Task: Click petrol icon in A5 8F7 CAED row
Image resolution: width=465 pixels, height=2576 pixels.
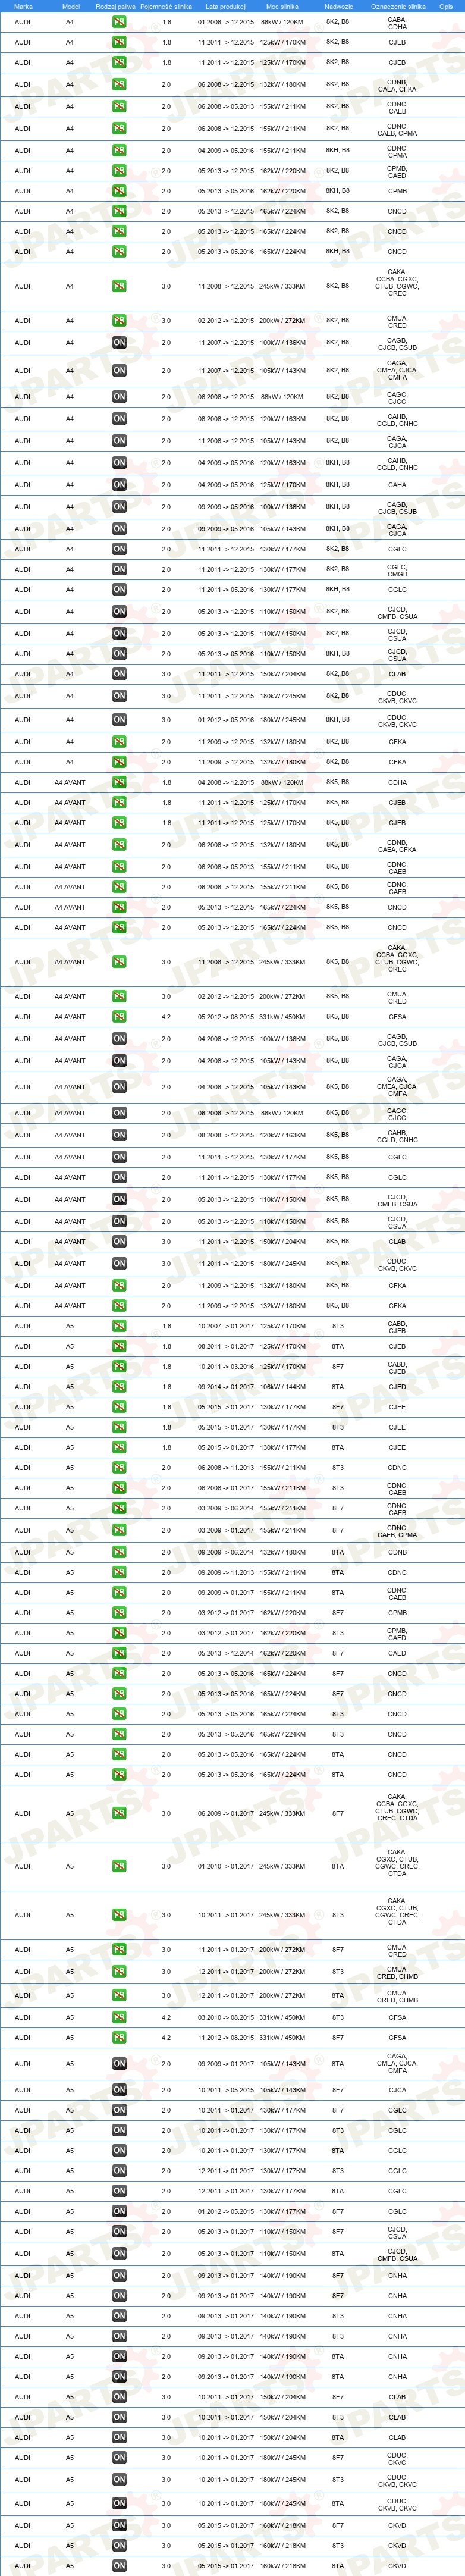Action: pos(119,1654)
